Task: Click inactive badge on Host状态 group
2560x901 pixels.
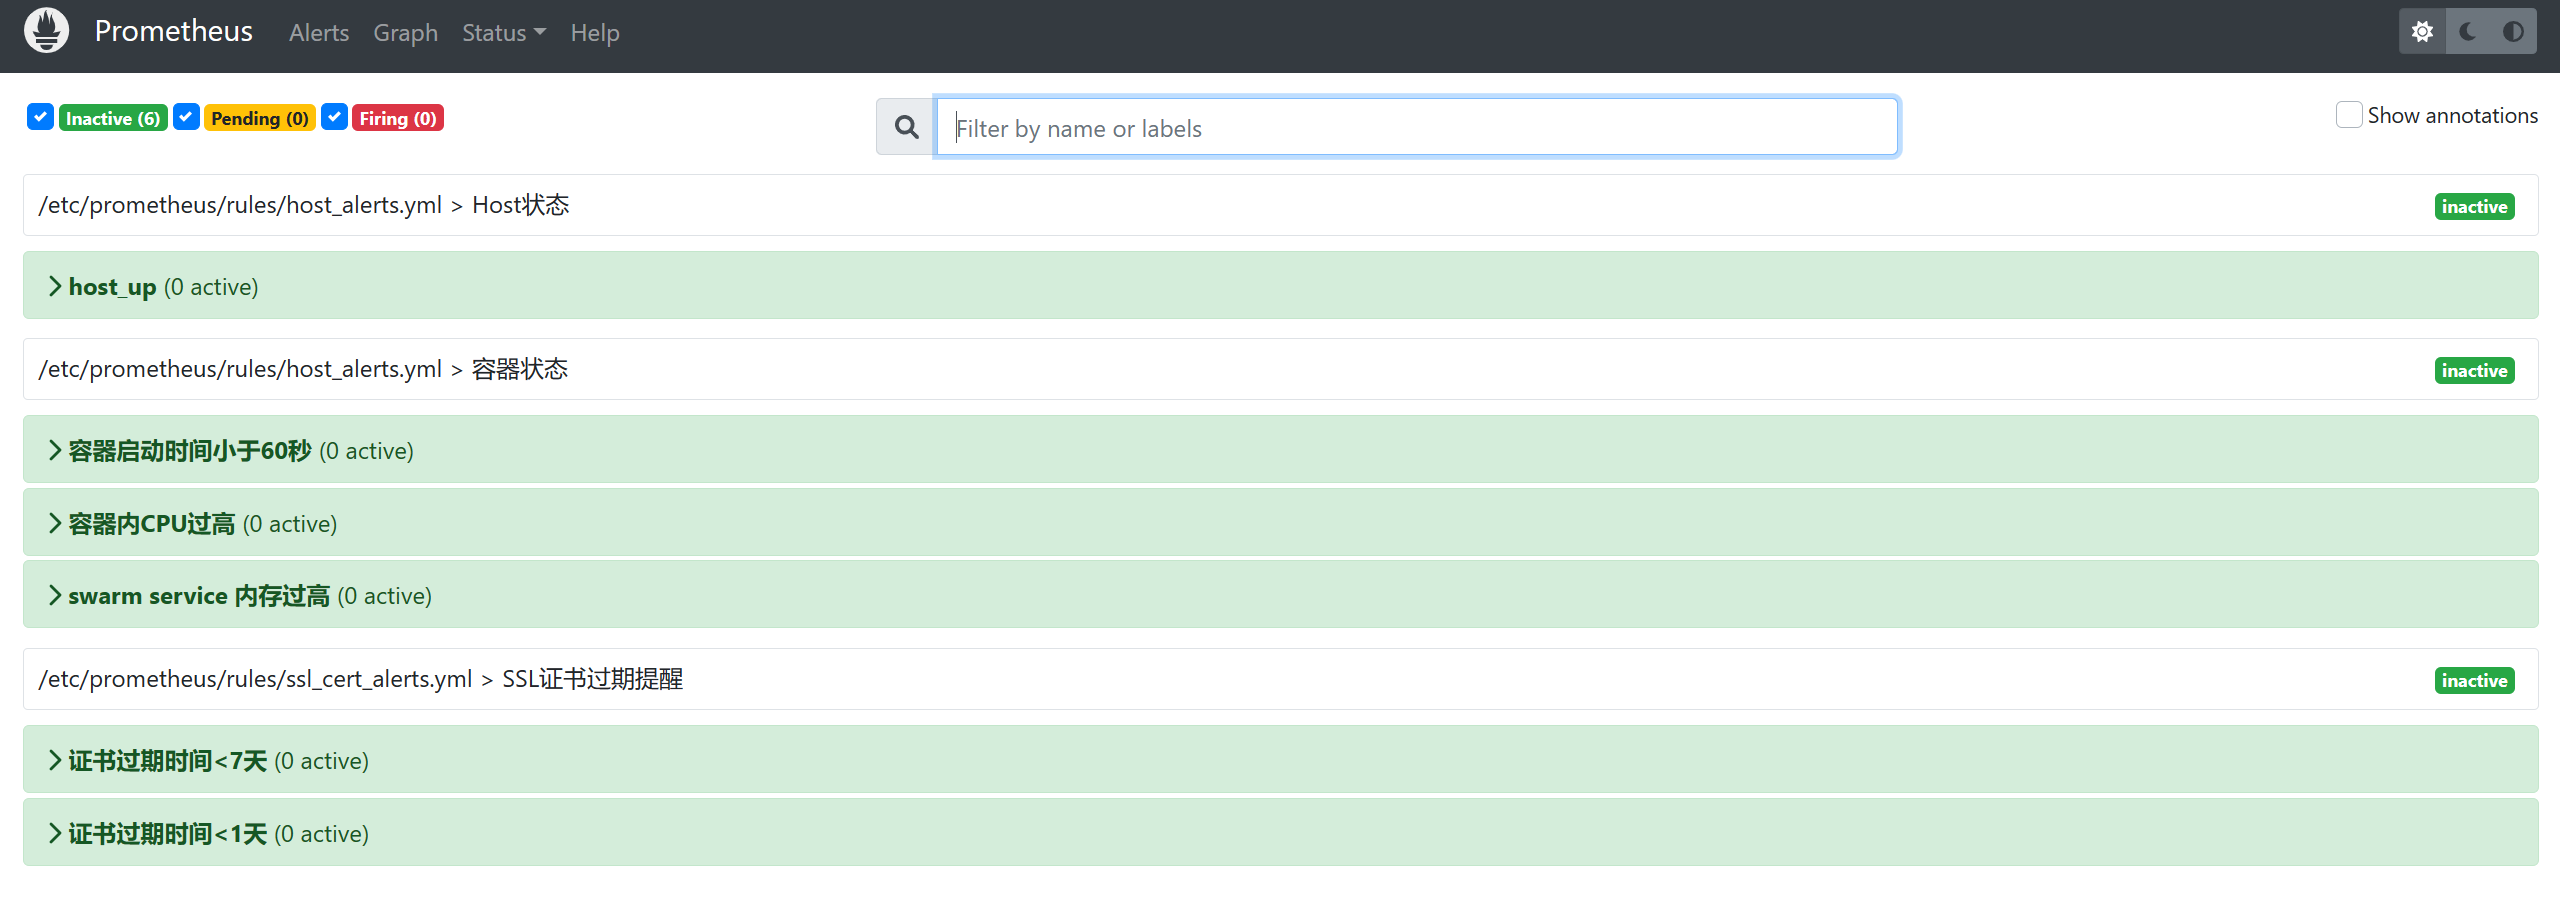Action: tap(2474, 207)
